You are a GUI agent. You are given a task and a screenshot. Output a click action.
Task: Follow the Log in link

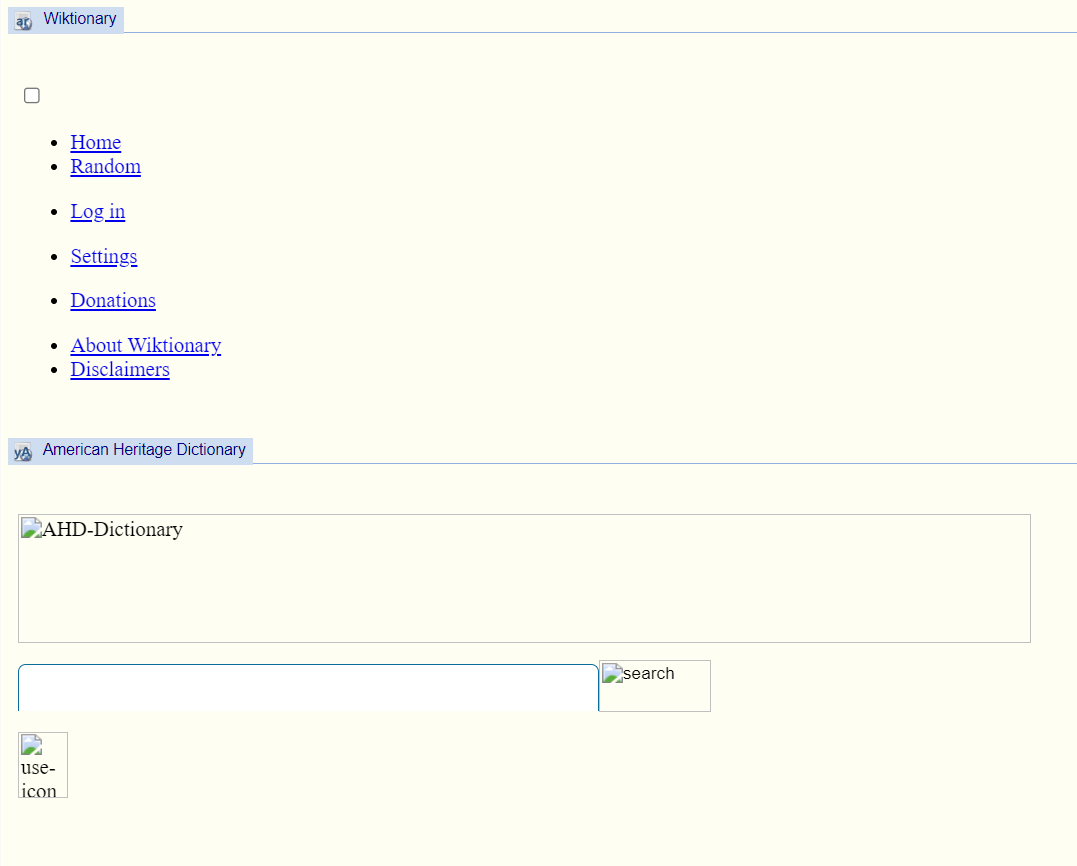point(98,212)
